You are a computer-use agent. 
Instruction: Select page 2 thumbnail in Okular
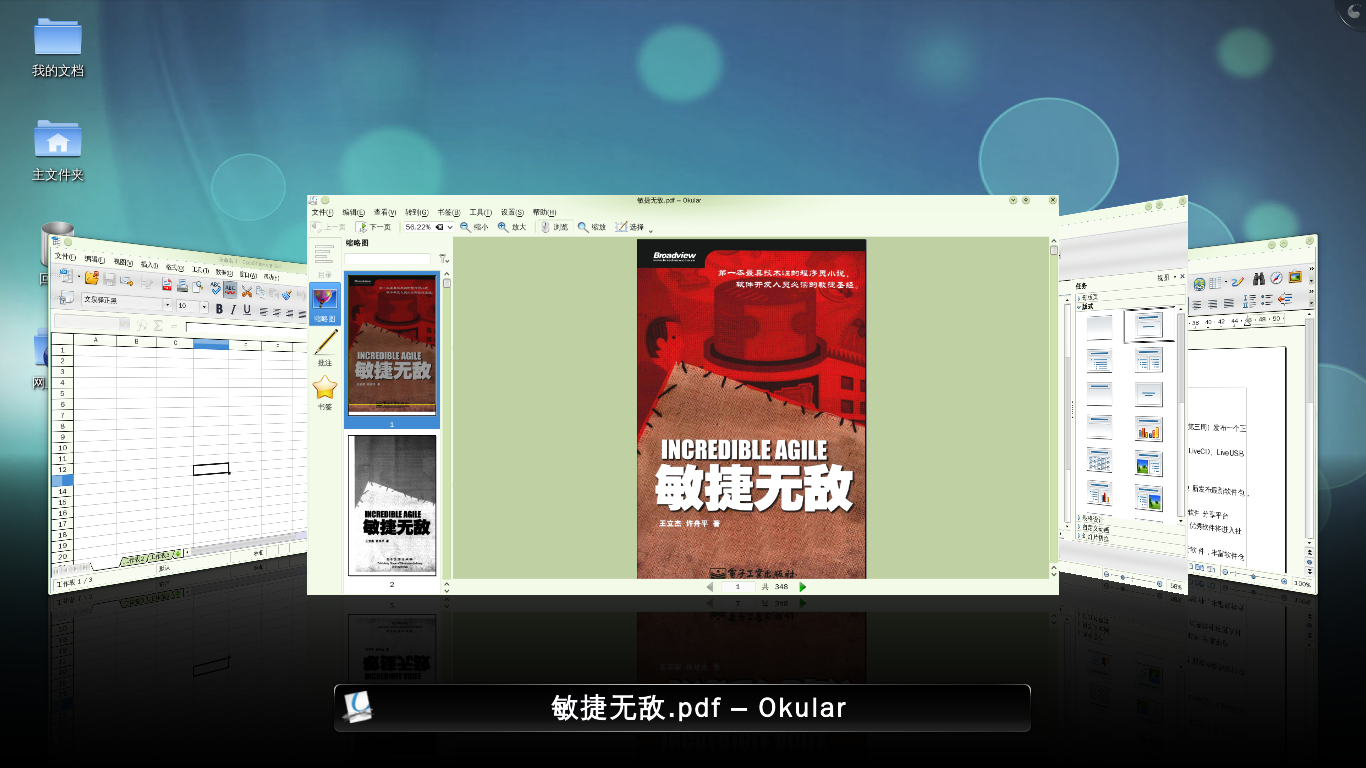392,505
